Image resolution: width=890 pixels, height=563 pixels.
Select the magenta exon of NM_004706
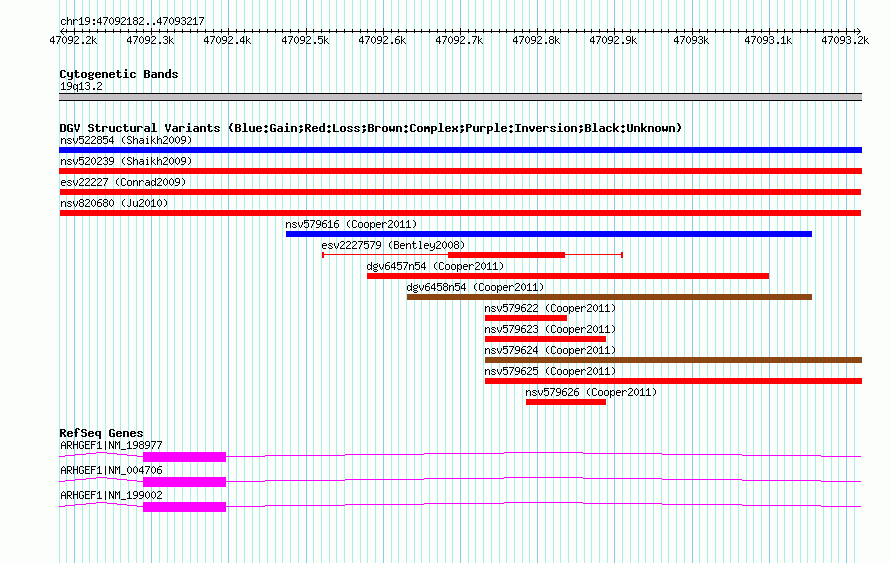pos(184,482)
